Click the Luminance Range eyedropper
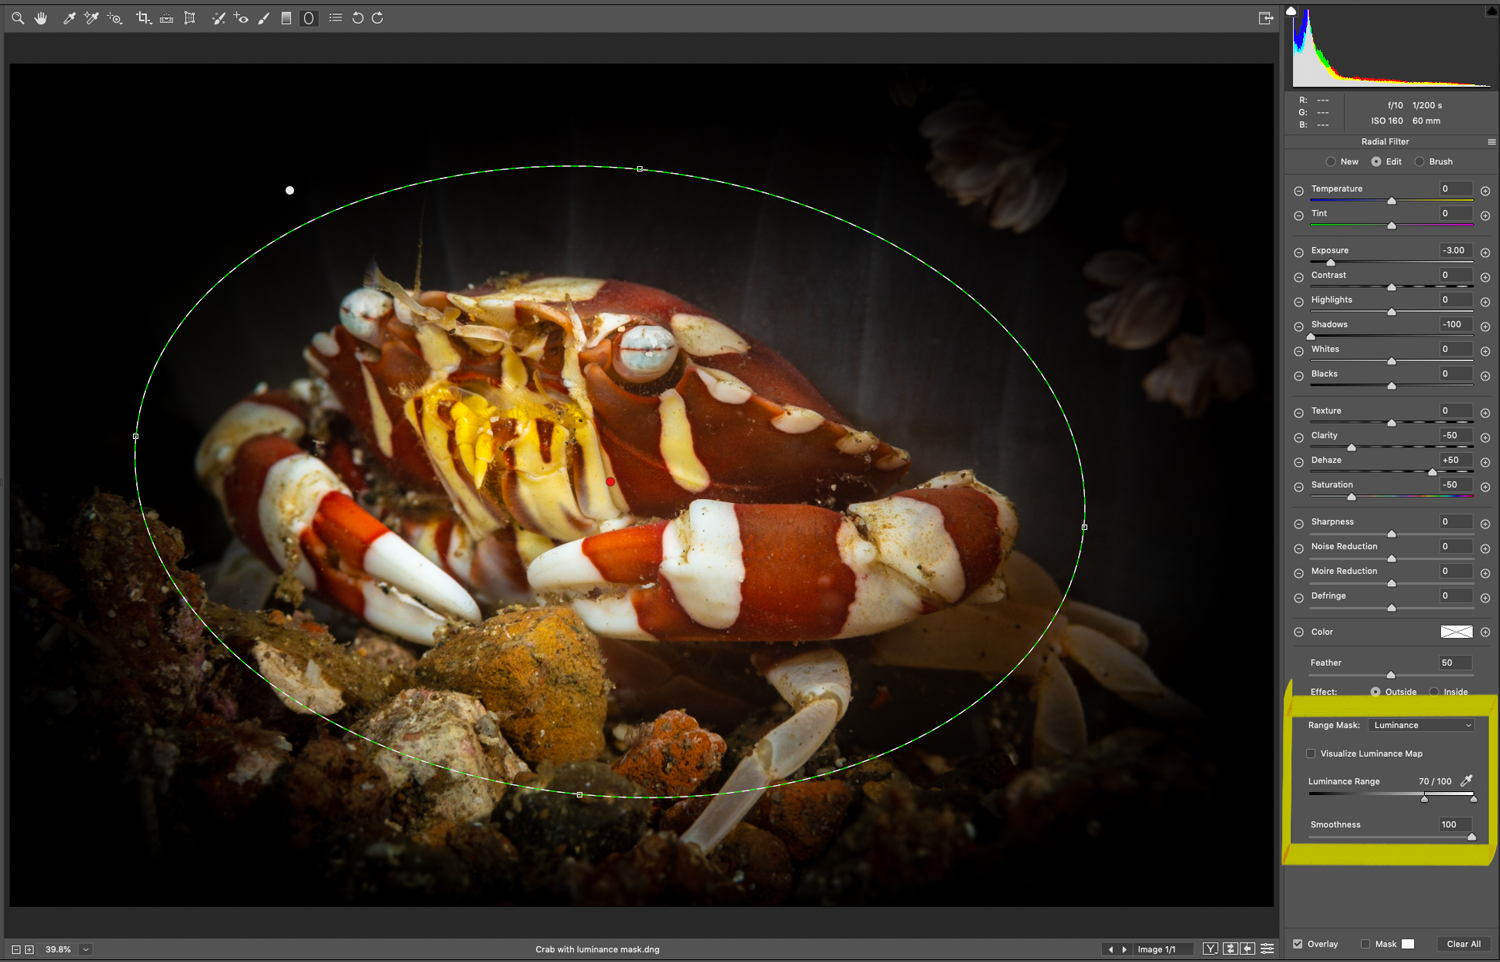This screenshot has width=1500, height=962. point(1467,781)
